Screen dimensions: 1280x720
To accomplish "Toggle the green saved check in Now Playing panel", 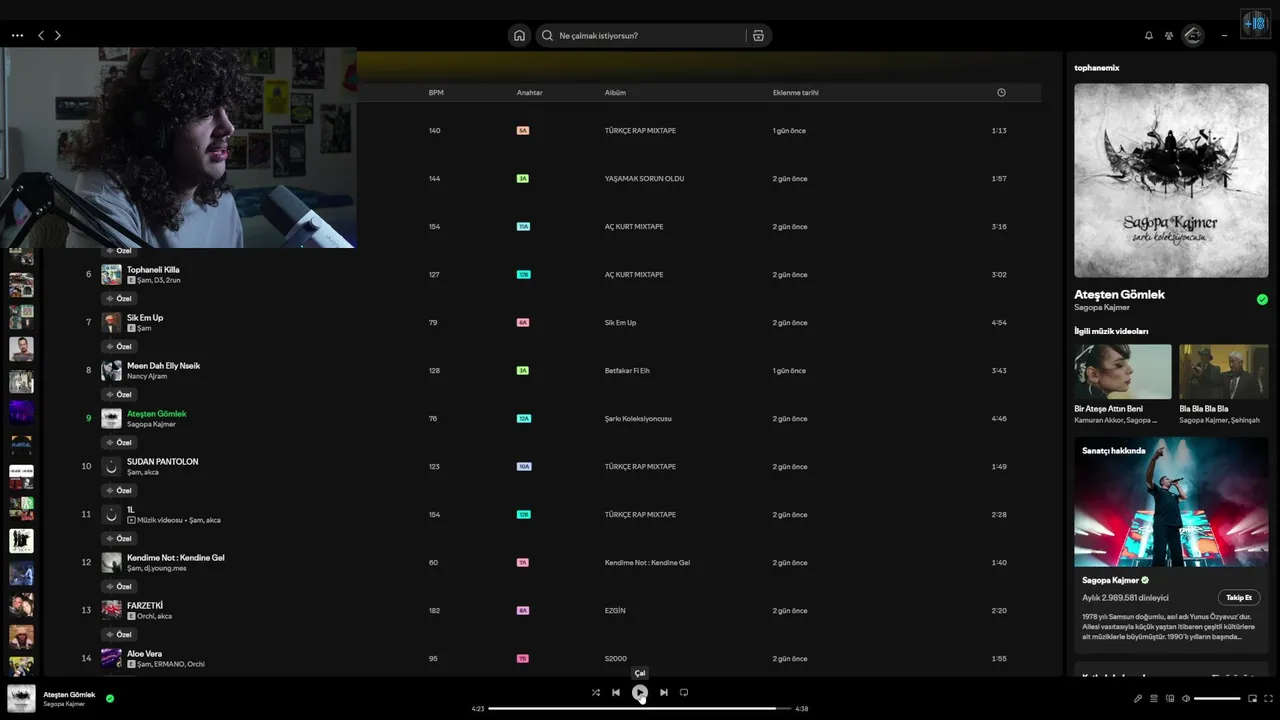I will (x=1262, y=299).
